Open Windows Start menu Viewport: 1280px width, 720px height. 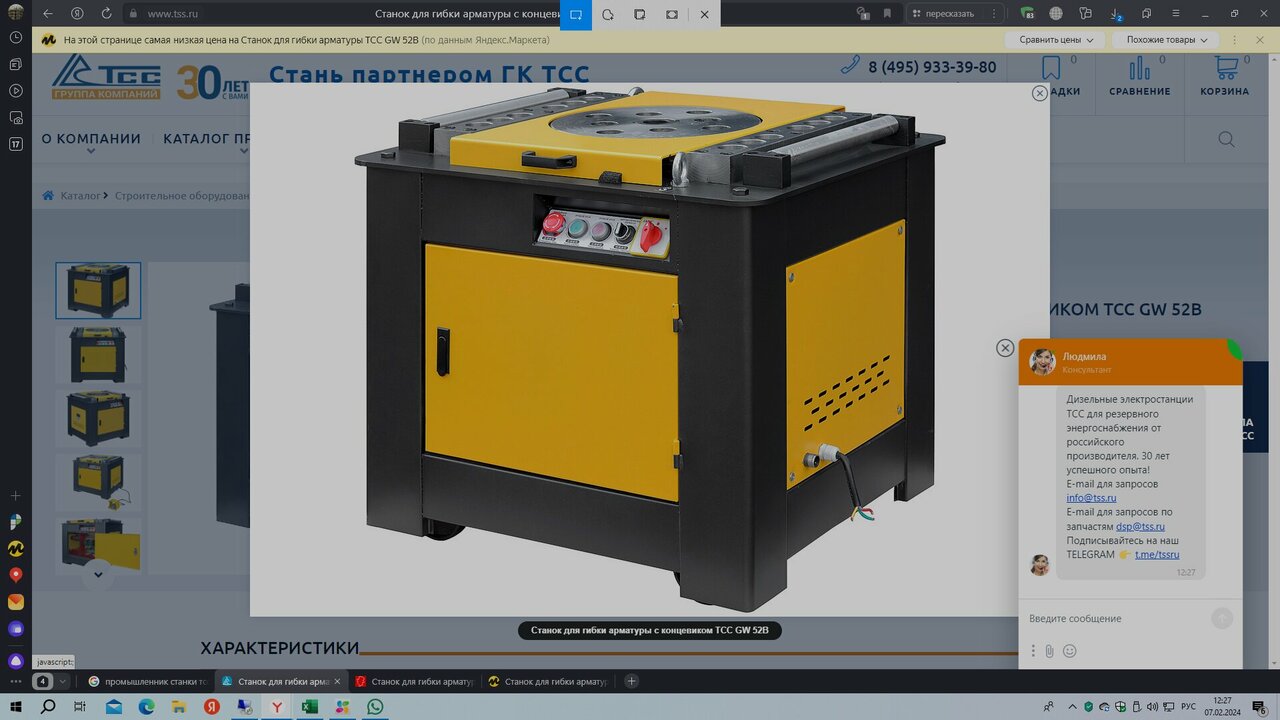tap(15, 707)
